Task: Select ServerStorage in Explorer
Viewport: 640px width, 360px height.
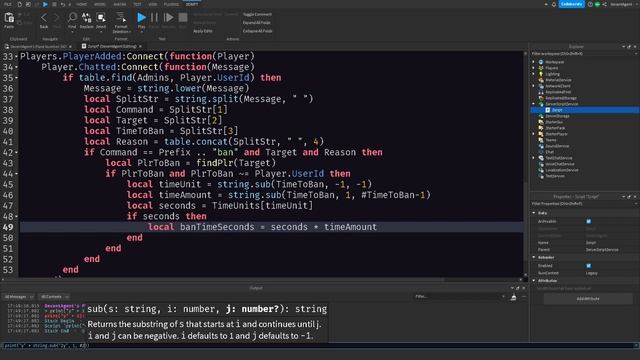Action: (x=557, y=116)
